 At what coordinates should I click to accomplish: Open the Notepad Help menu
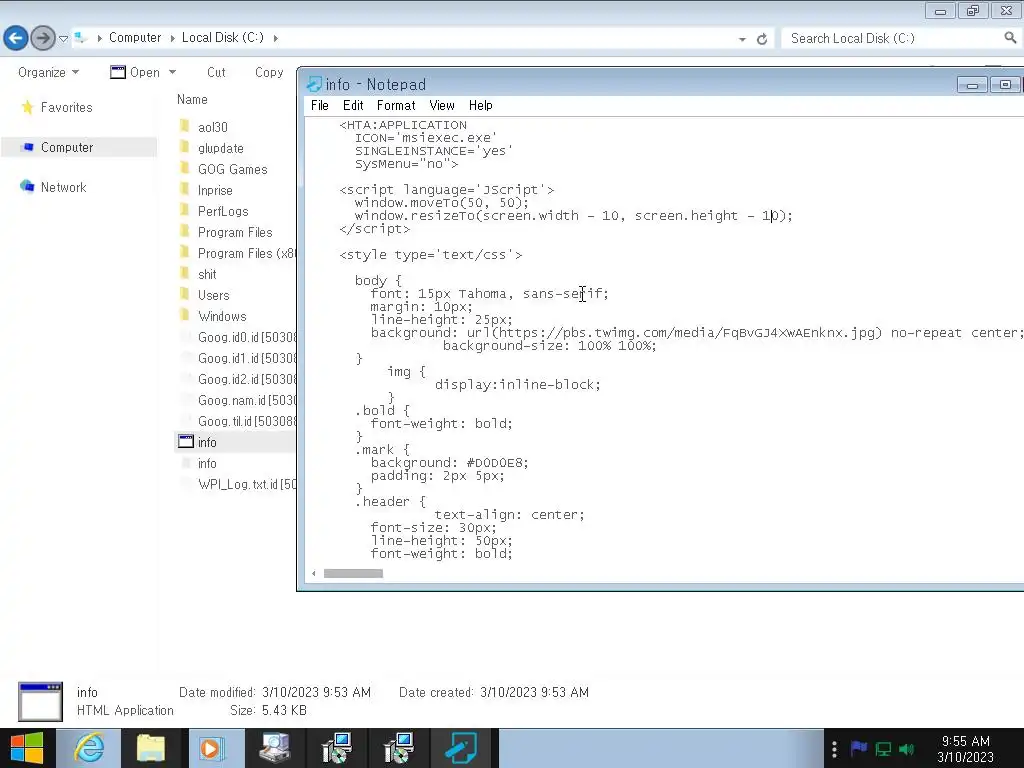tap(480, 105)
